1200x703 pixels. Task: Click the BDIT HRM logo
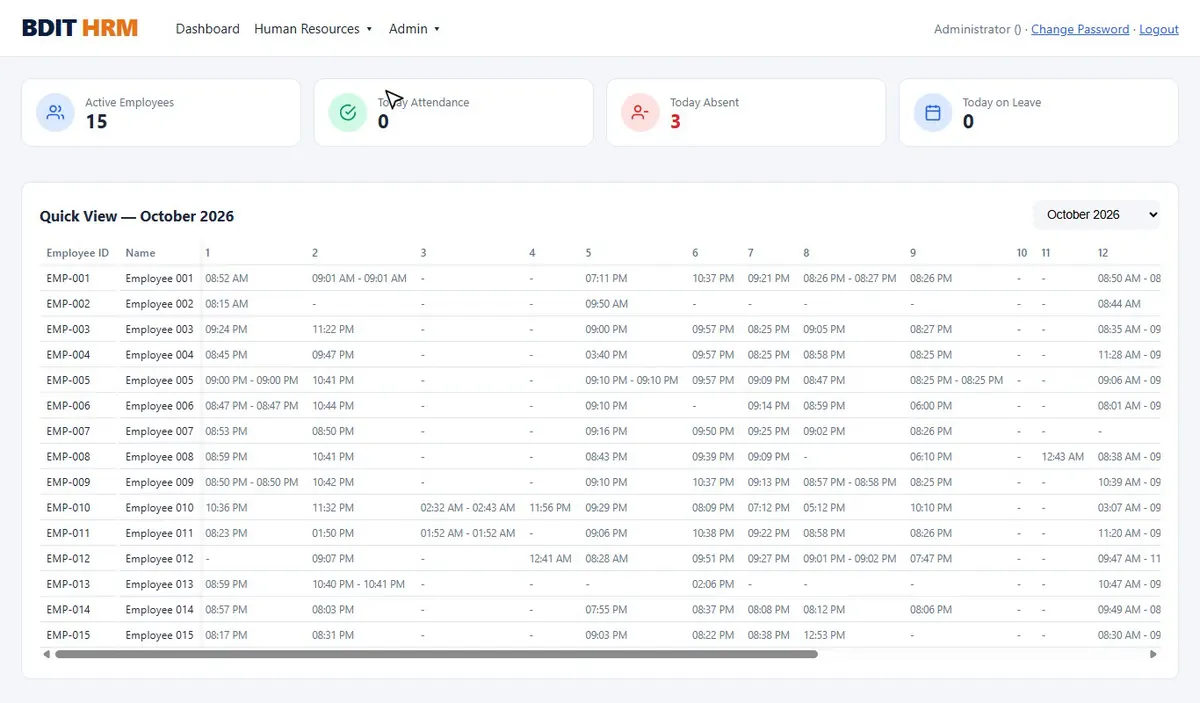pyautogui.click(x=80, y=28)
